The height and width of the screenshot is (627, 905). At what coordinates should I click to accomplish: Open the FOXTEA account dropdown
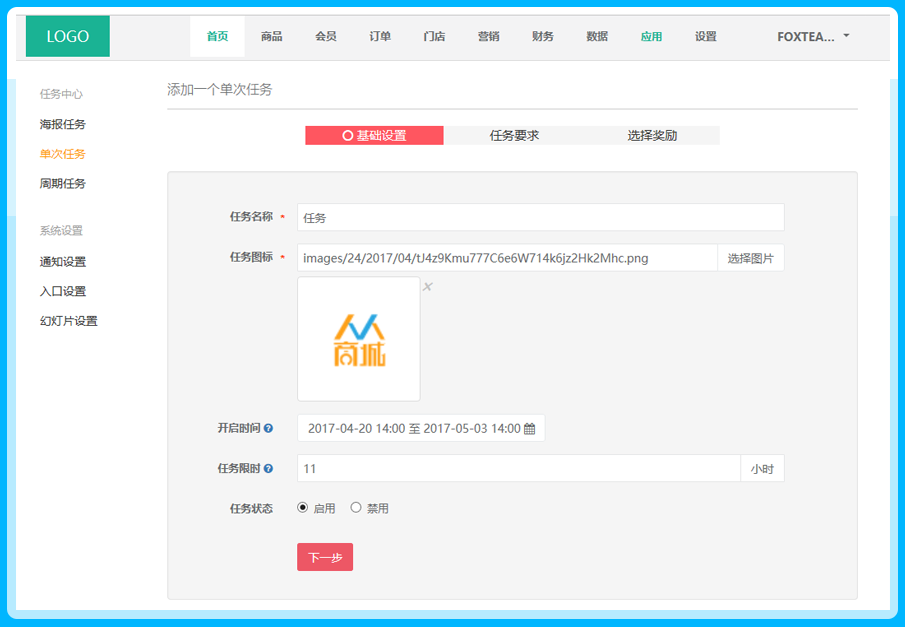813,36
